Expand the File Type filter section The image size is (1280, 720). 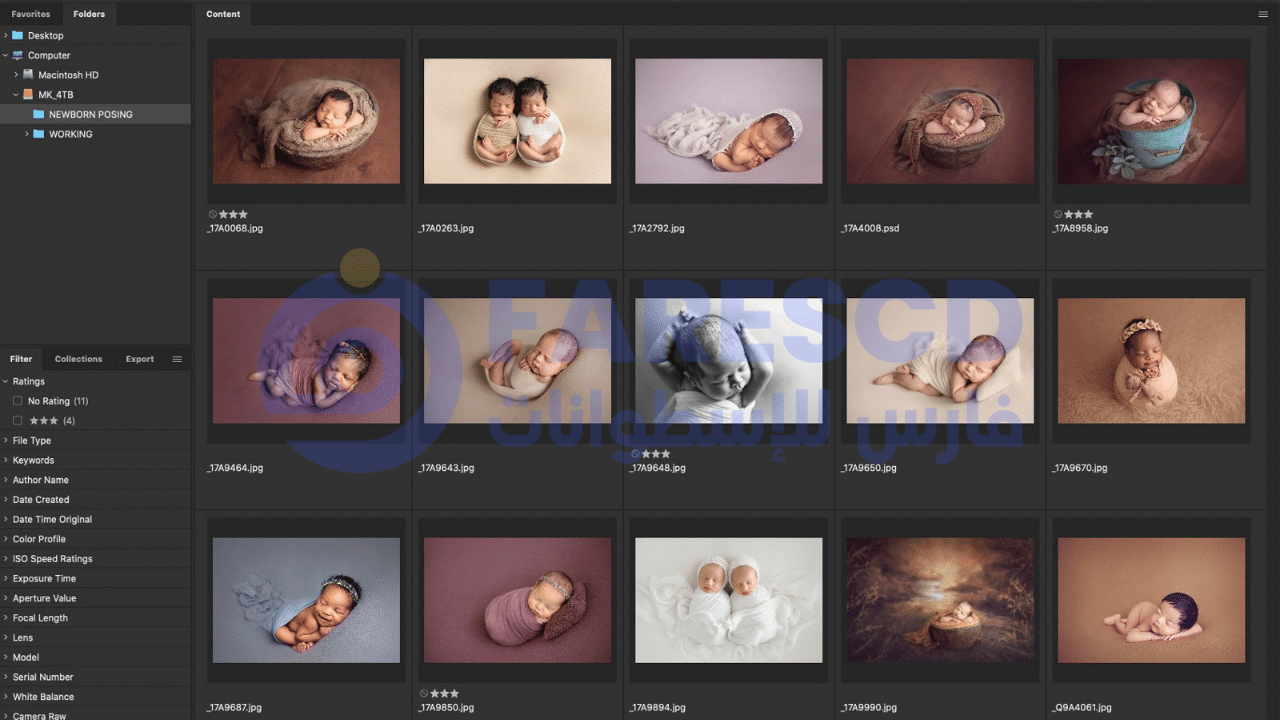[6, 440]
